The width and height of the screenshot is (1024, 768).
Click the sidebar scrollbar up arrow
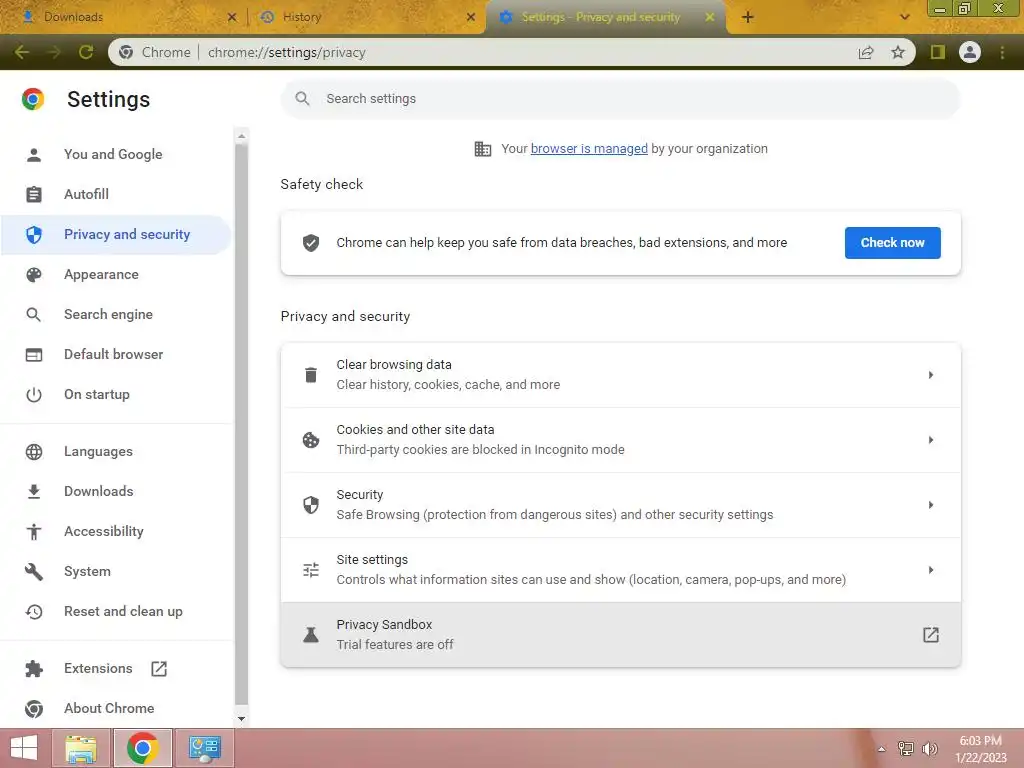click(242, 136)
